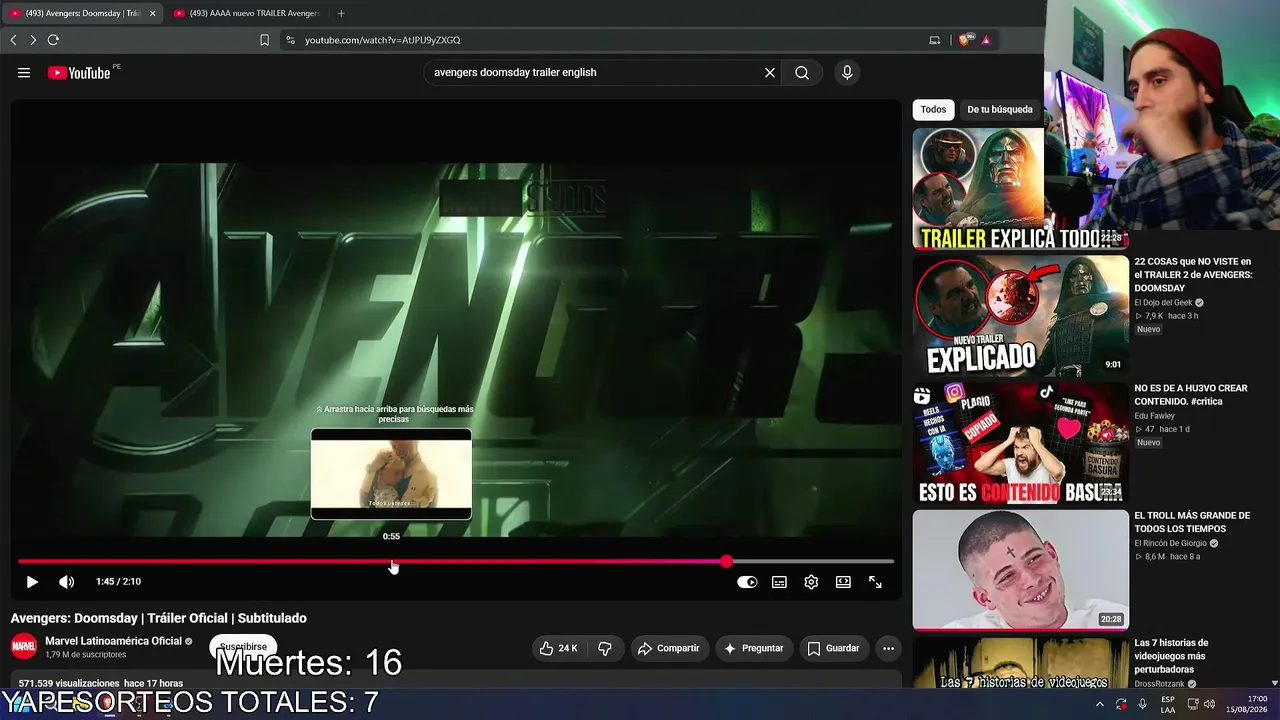
Task: Select the Todos filter chip
Action: [933, 109]
